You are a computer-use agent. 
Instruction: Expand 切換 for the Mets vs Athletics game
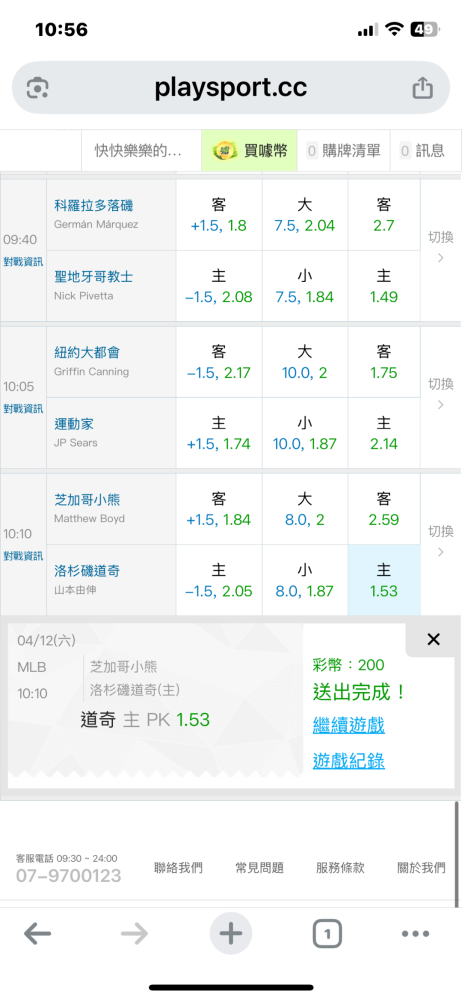pos(440,393)
